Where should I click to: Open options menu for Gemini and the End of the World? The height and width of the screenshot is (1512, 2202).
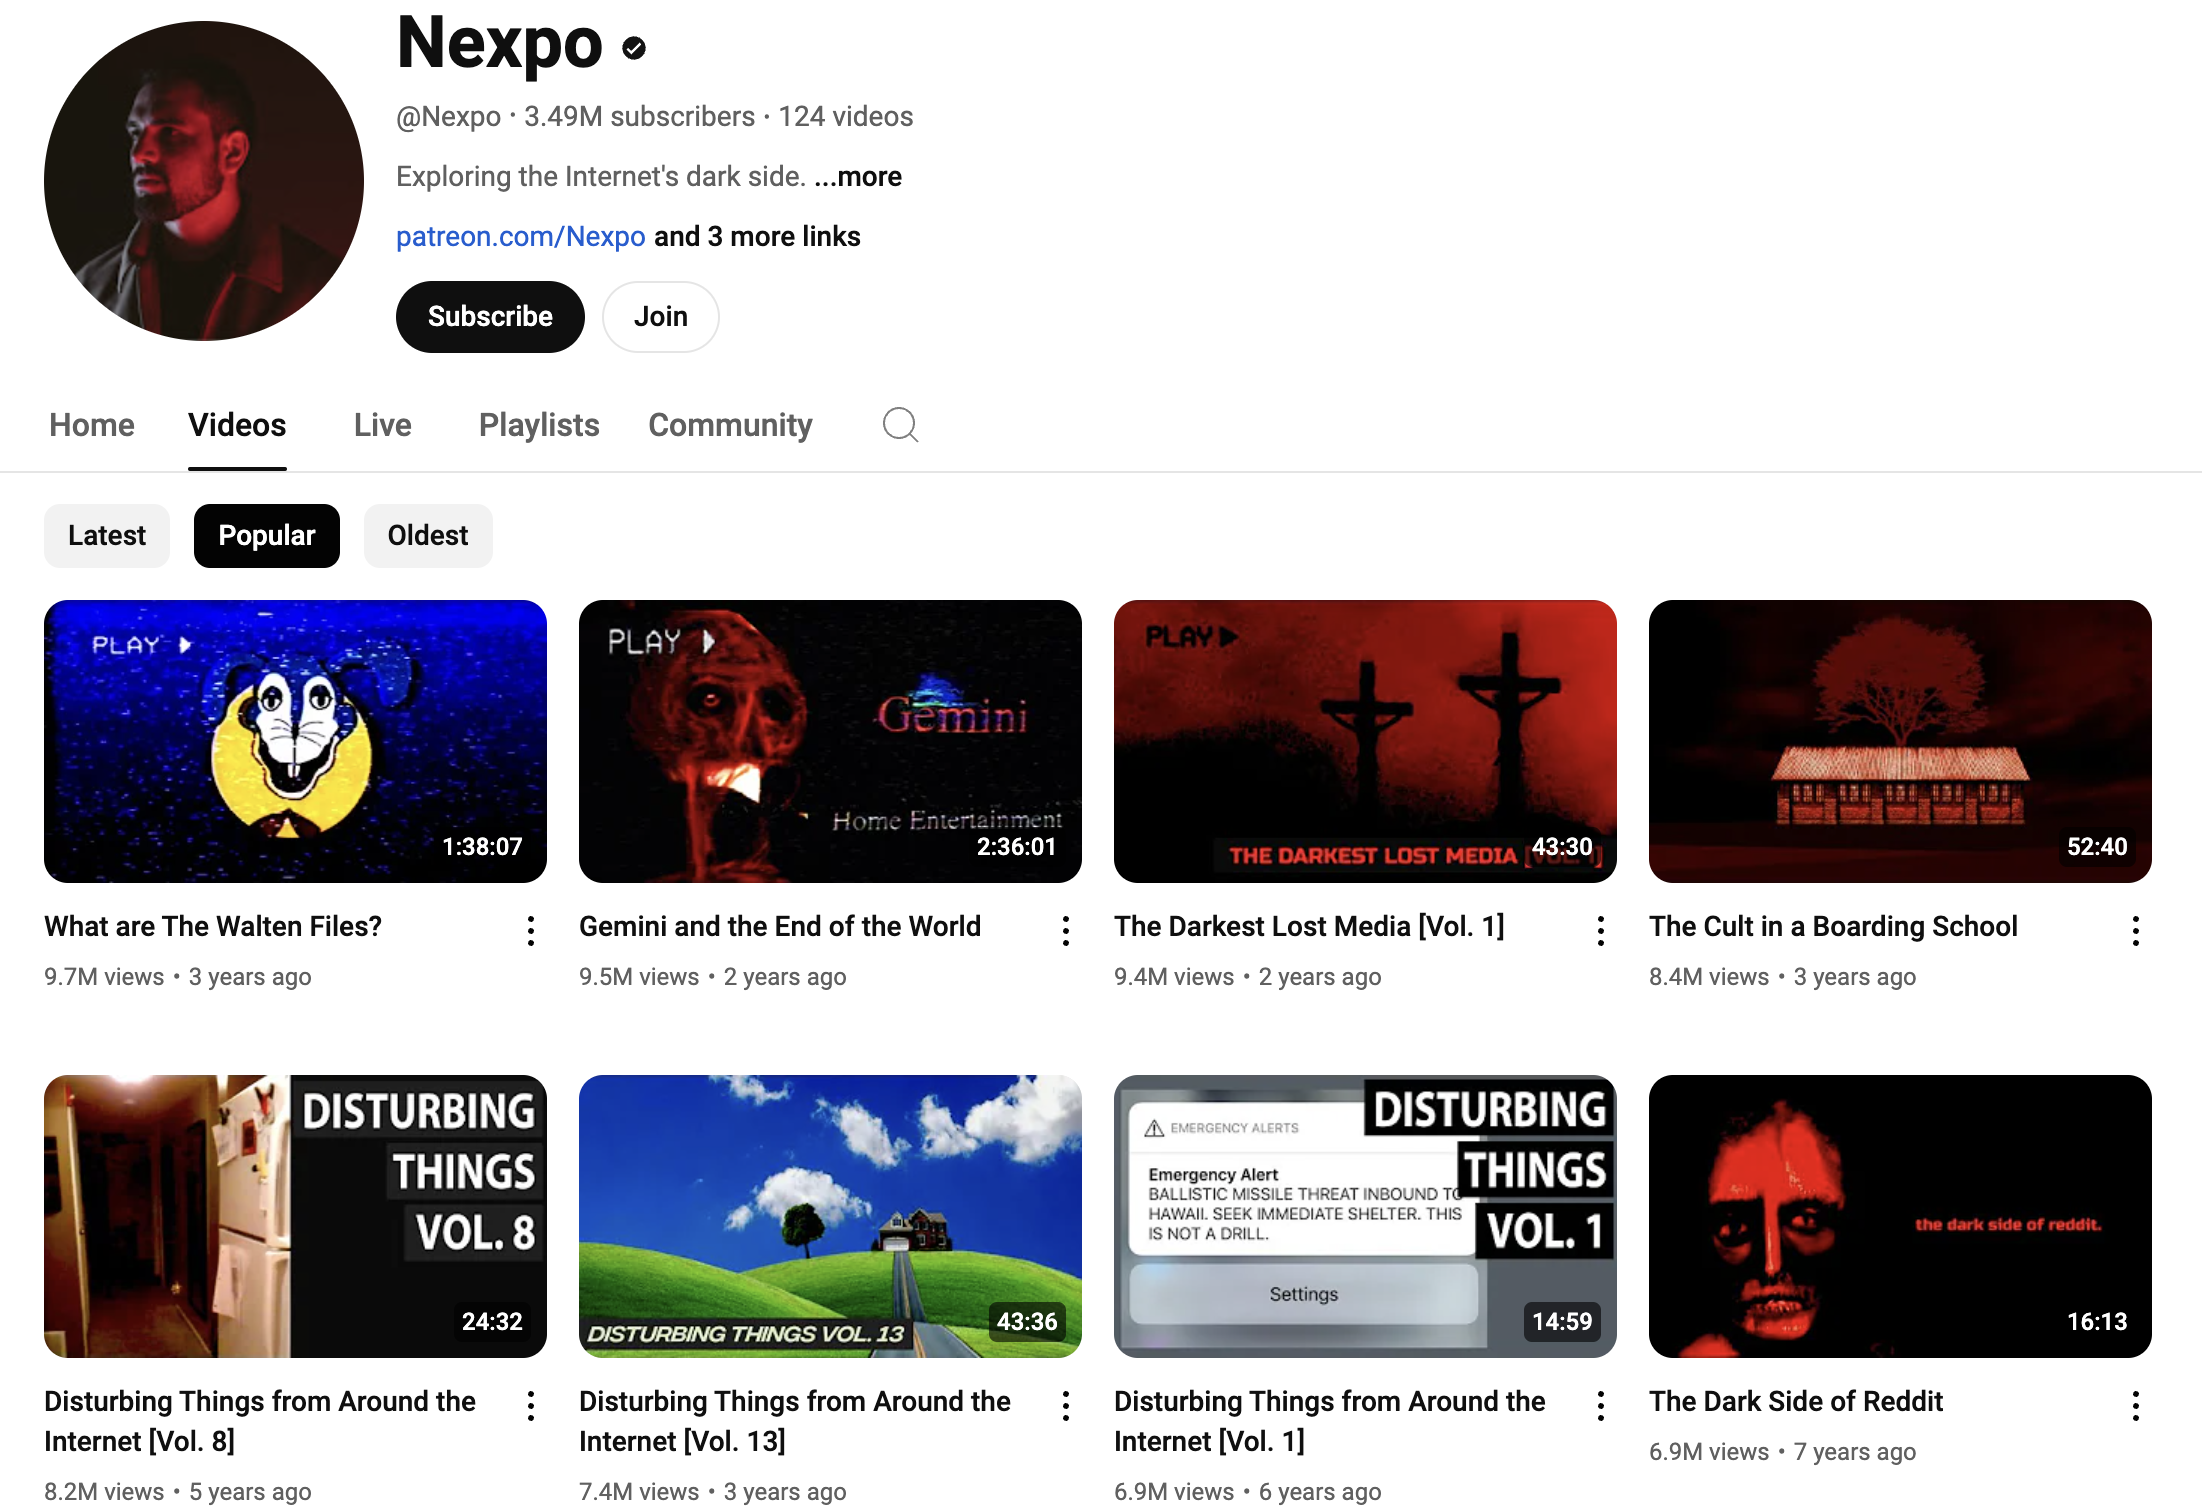coord(1066,931)
